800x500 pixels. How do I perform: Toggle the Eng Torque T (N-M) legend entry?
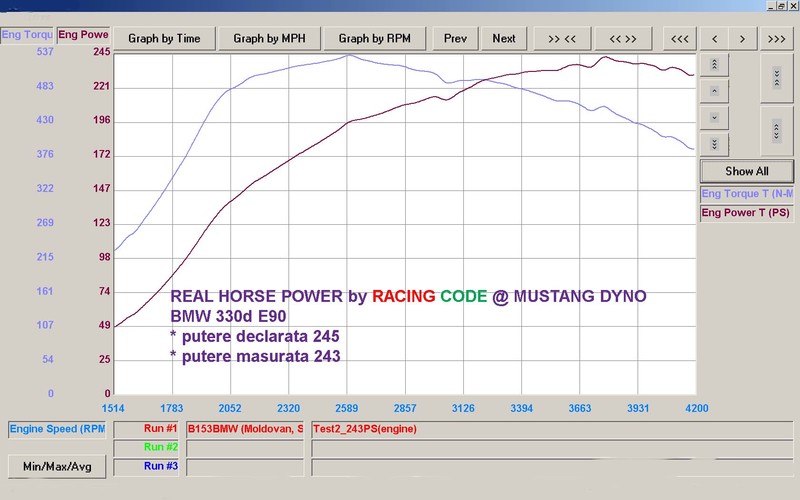tap(747, 194)
